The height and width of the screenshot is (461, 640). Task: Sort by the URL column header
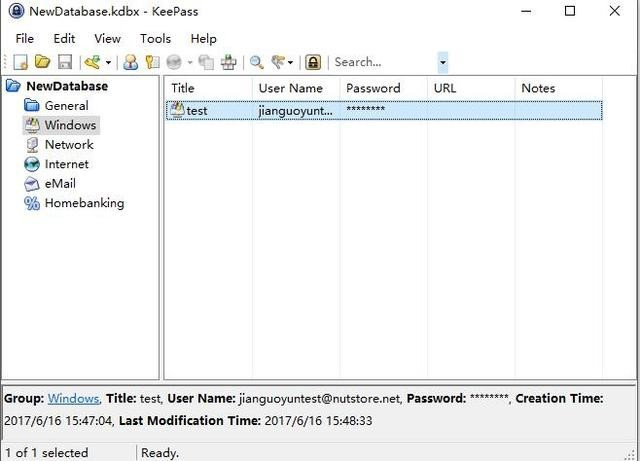pyautogui.click(x=471, y=88)
